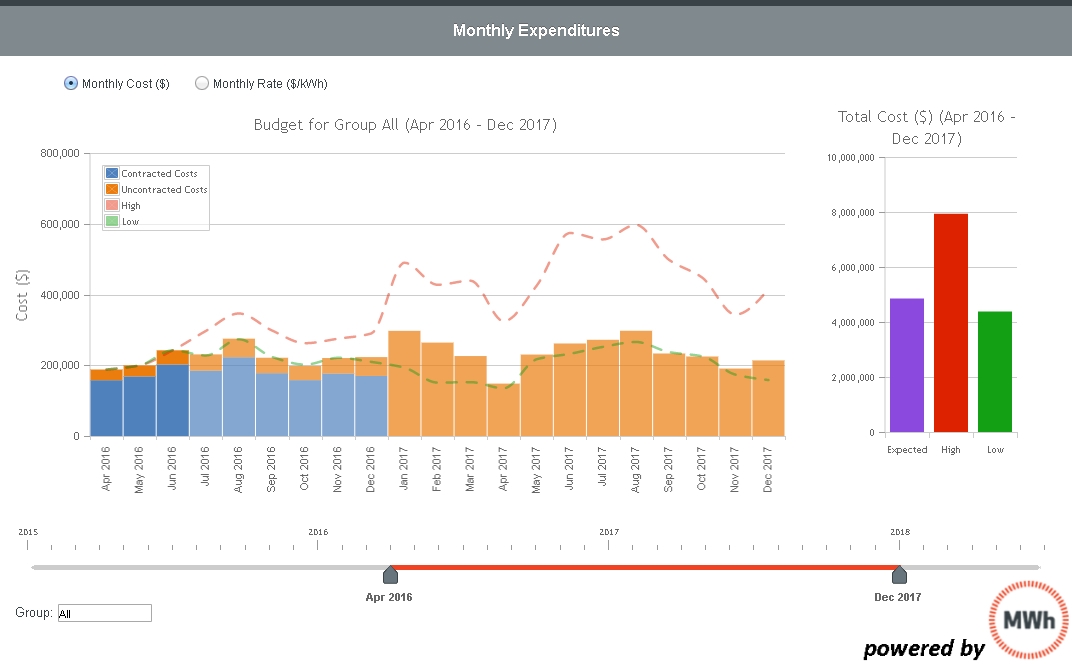Click the Monthly Expenditures title bar
This screenshot has height=664, width=1072.
(x=536, y=30)
